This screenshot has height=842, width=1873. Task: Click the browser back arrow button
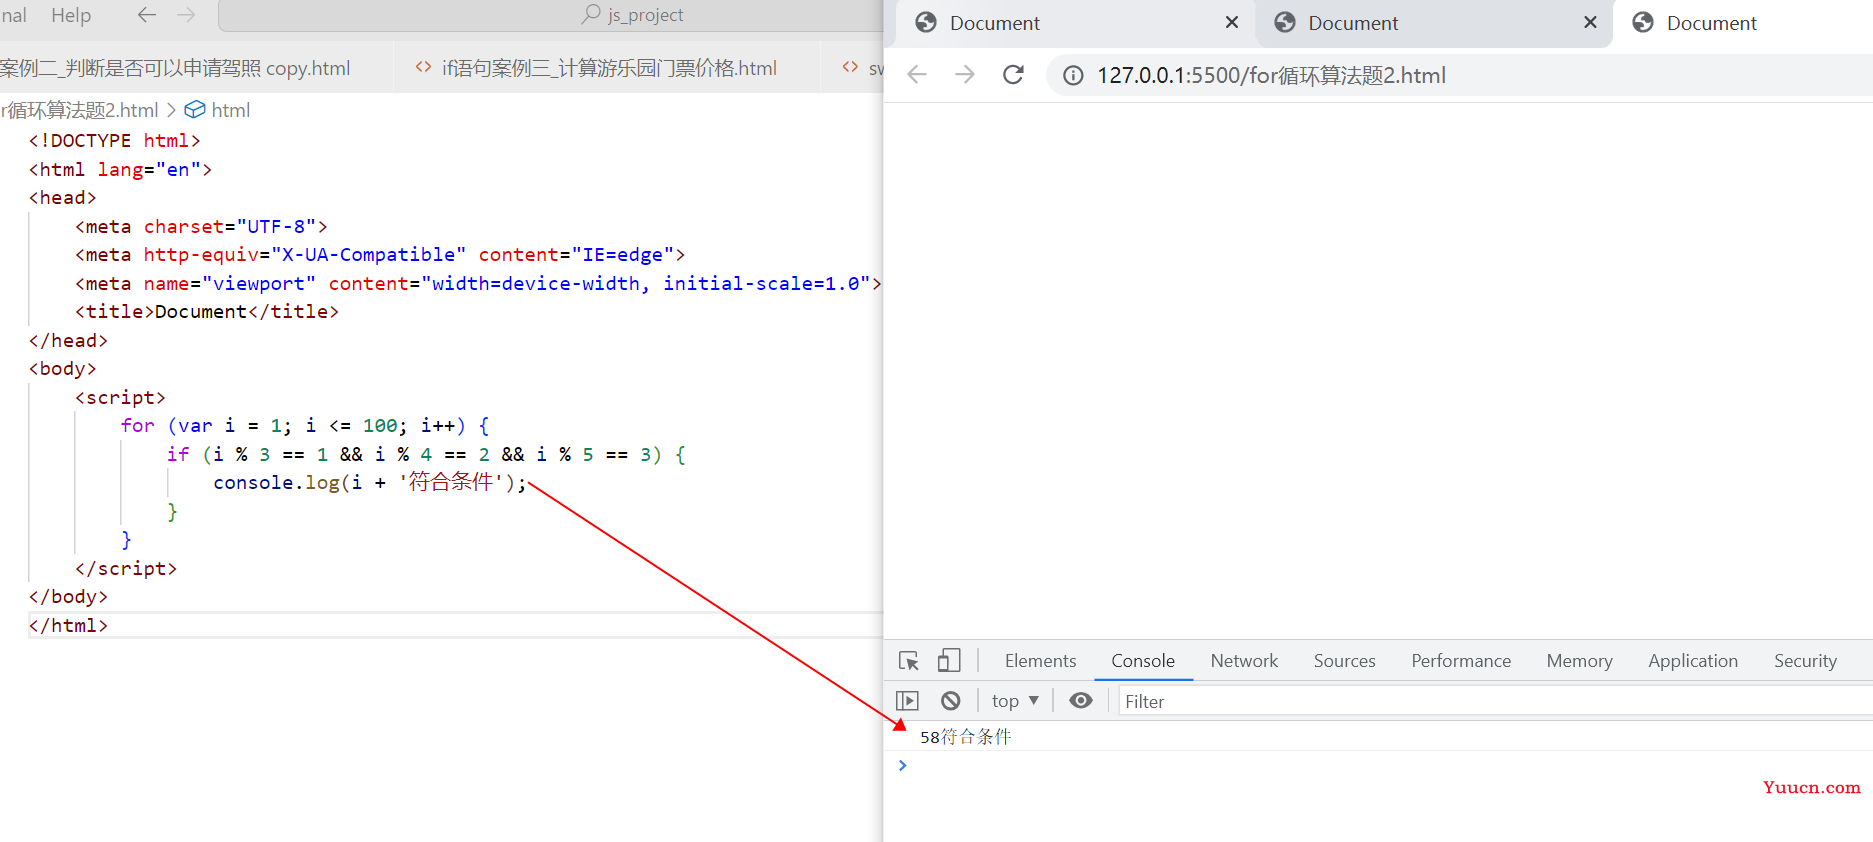(917, 75)
